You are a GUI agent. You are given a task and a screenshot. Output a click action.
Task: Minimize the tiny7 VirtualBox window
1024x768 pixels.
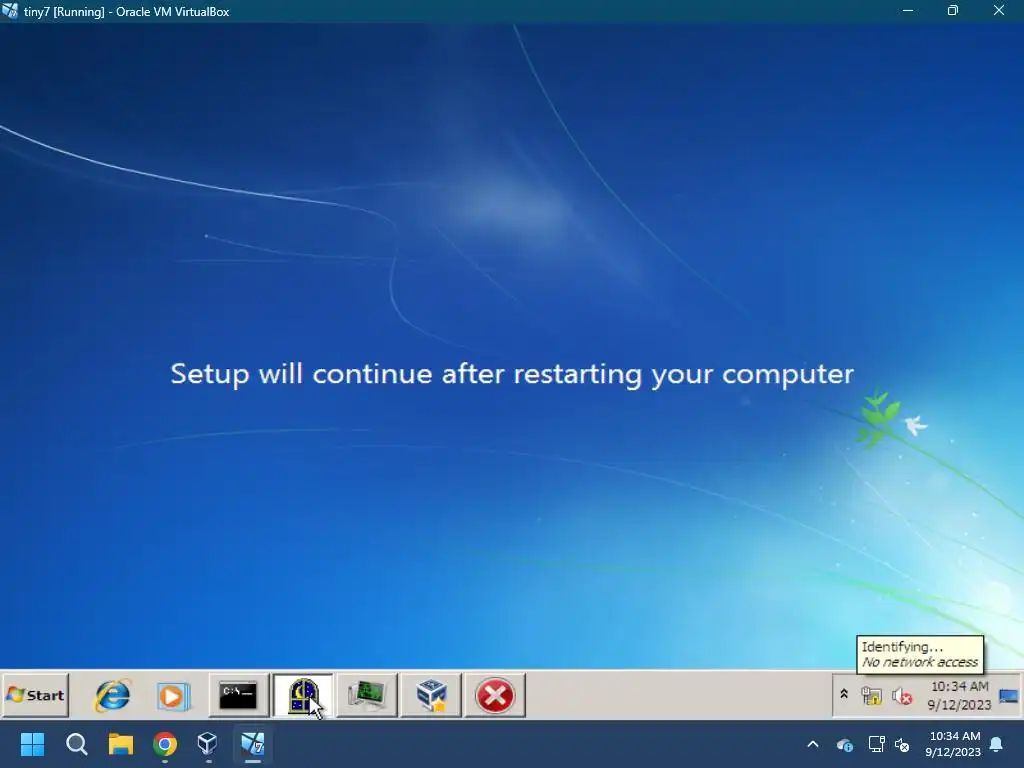[x=908, y=10]
